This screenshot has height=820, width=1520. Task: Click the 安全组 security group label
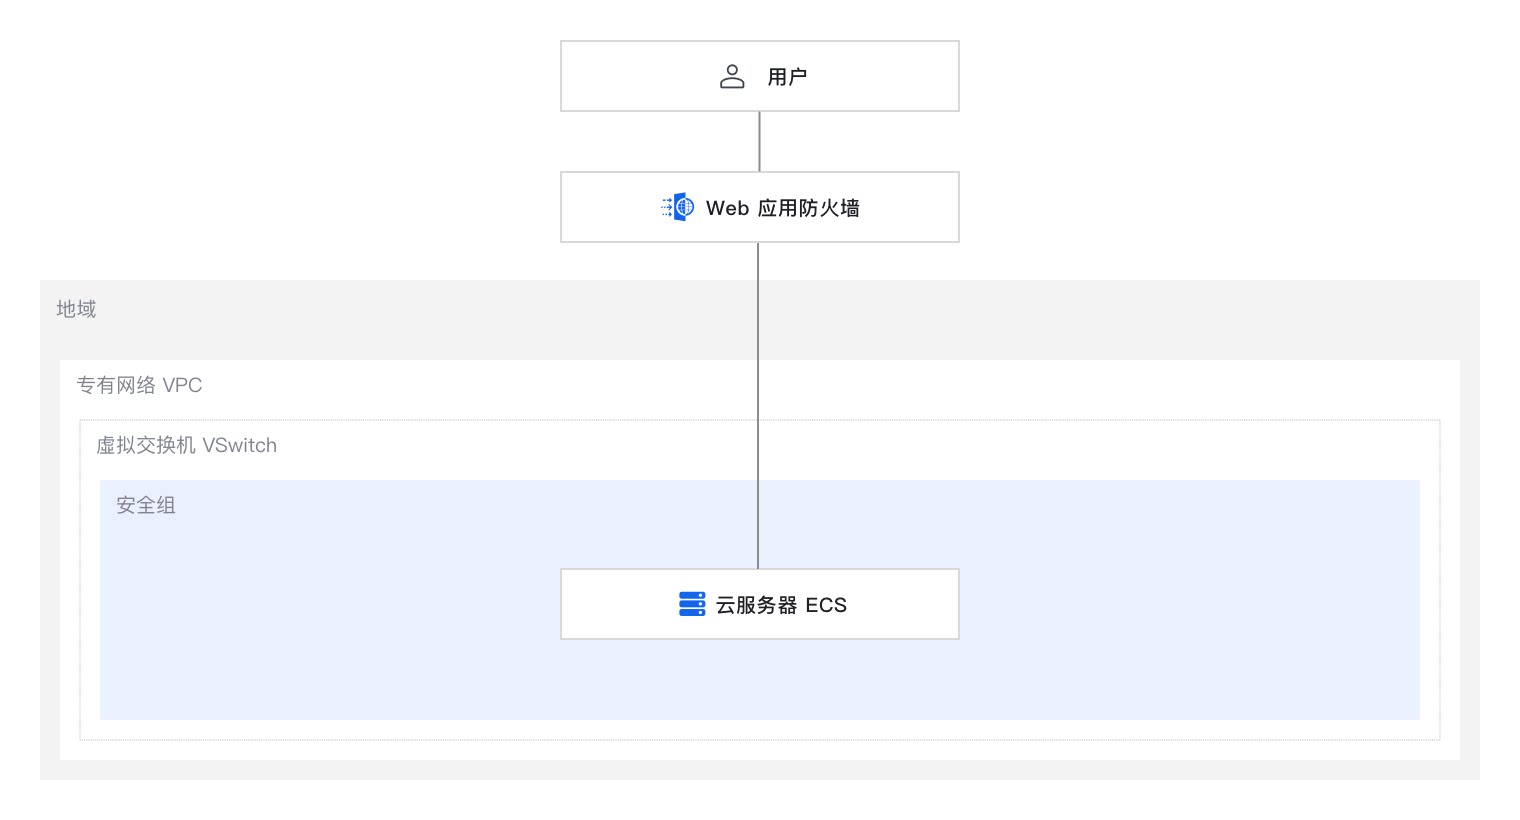[145, 505]
